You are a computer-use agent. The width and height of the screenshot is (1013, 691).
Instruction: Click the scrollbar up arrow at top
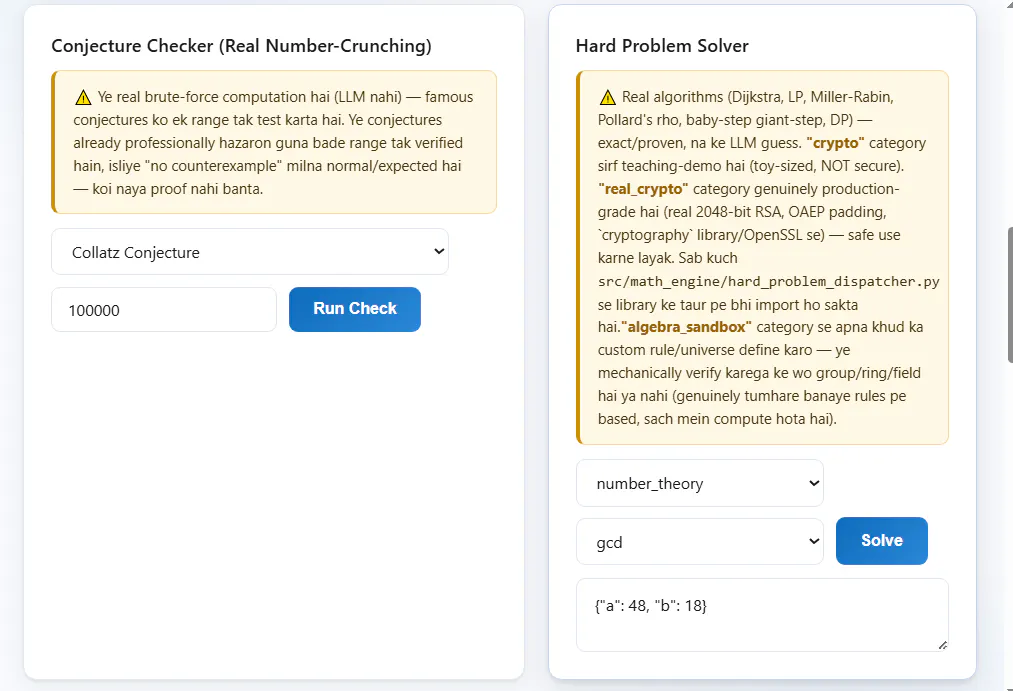(1008, 3)
